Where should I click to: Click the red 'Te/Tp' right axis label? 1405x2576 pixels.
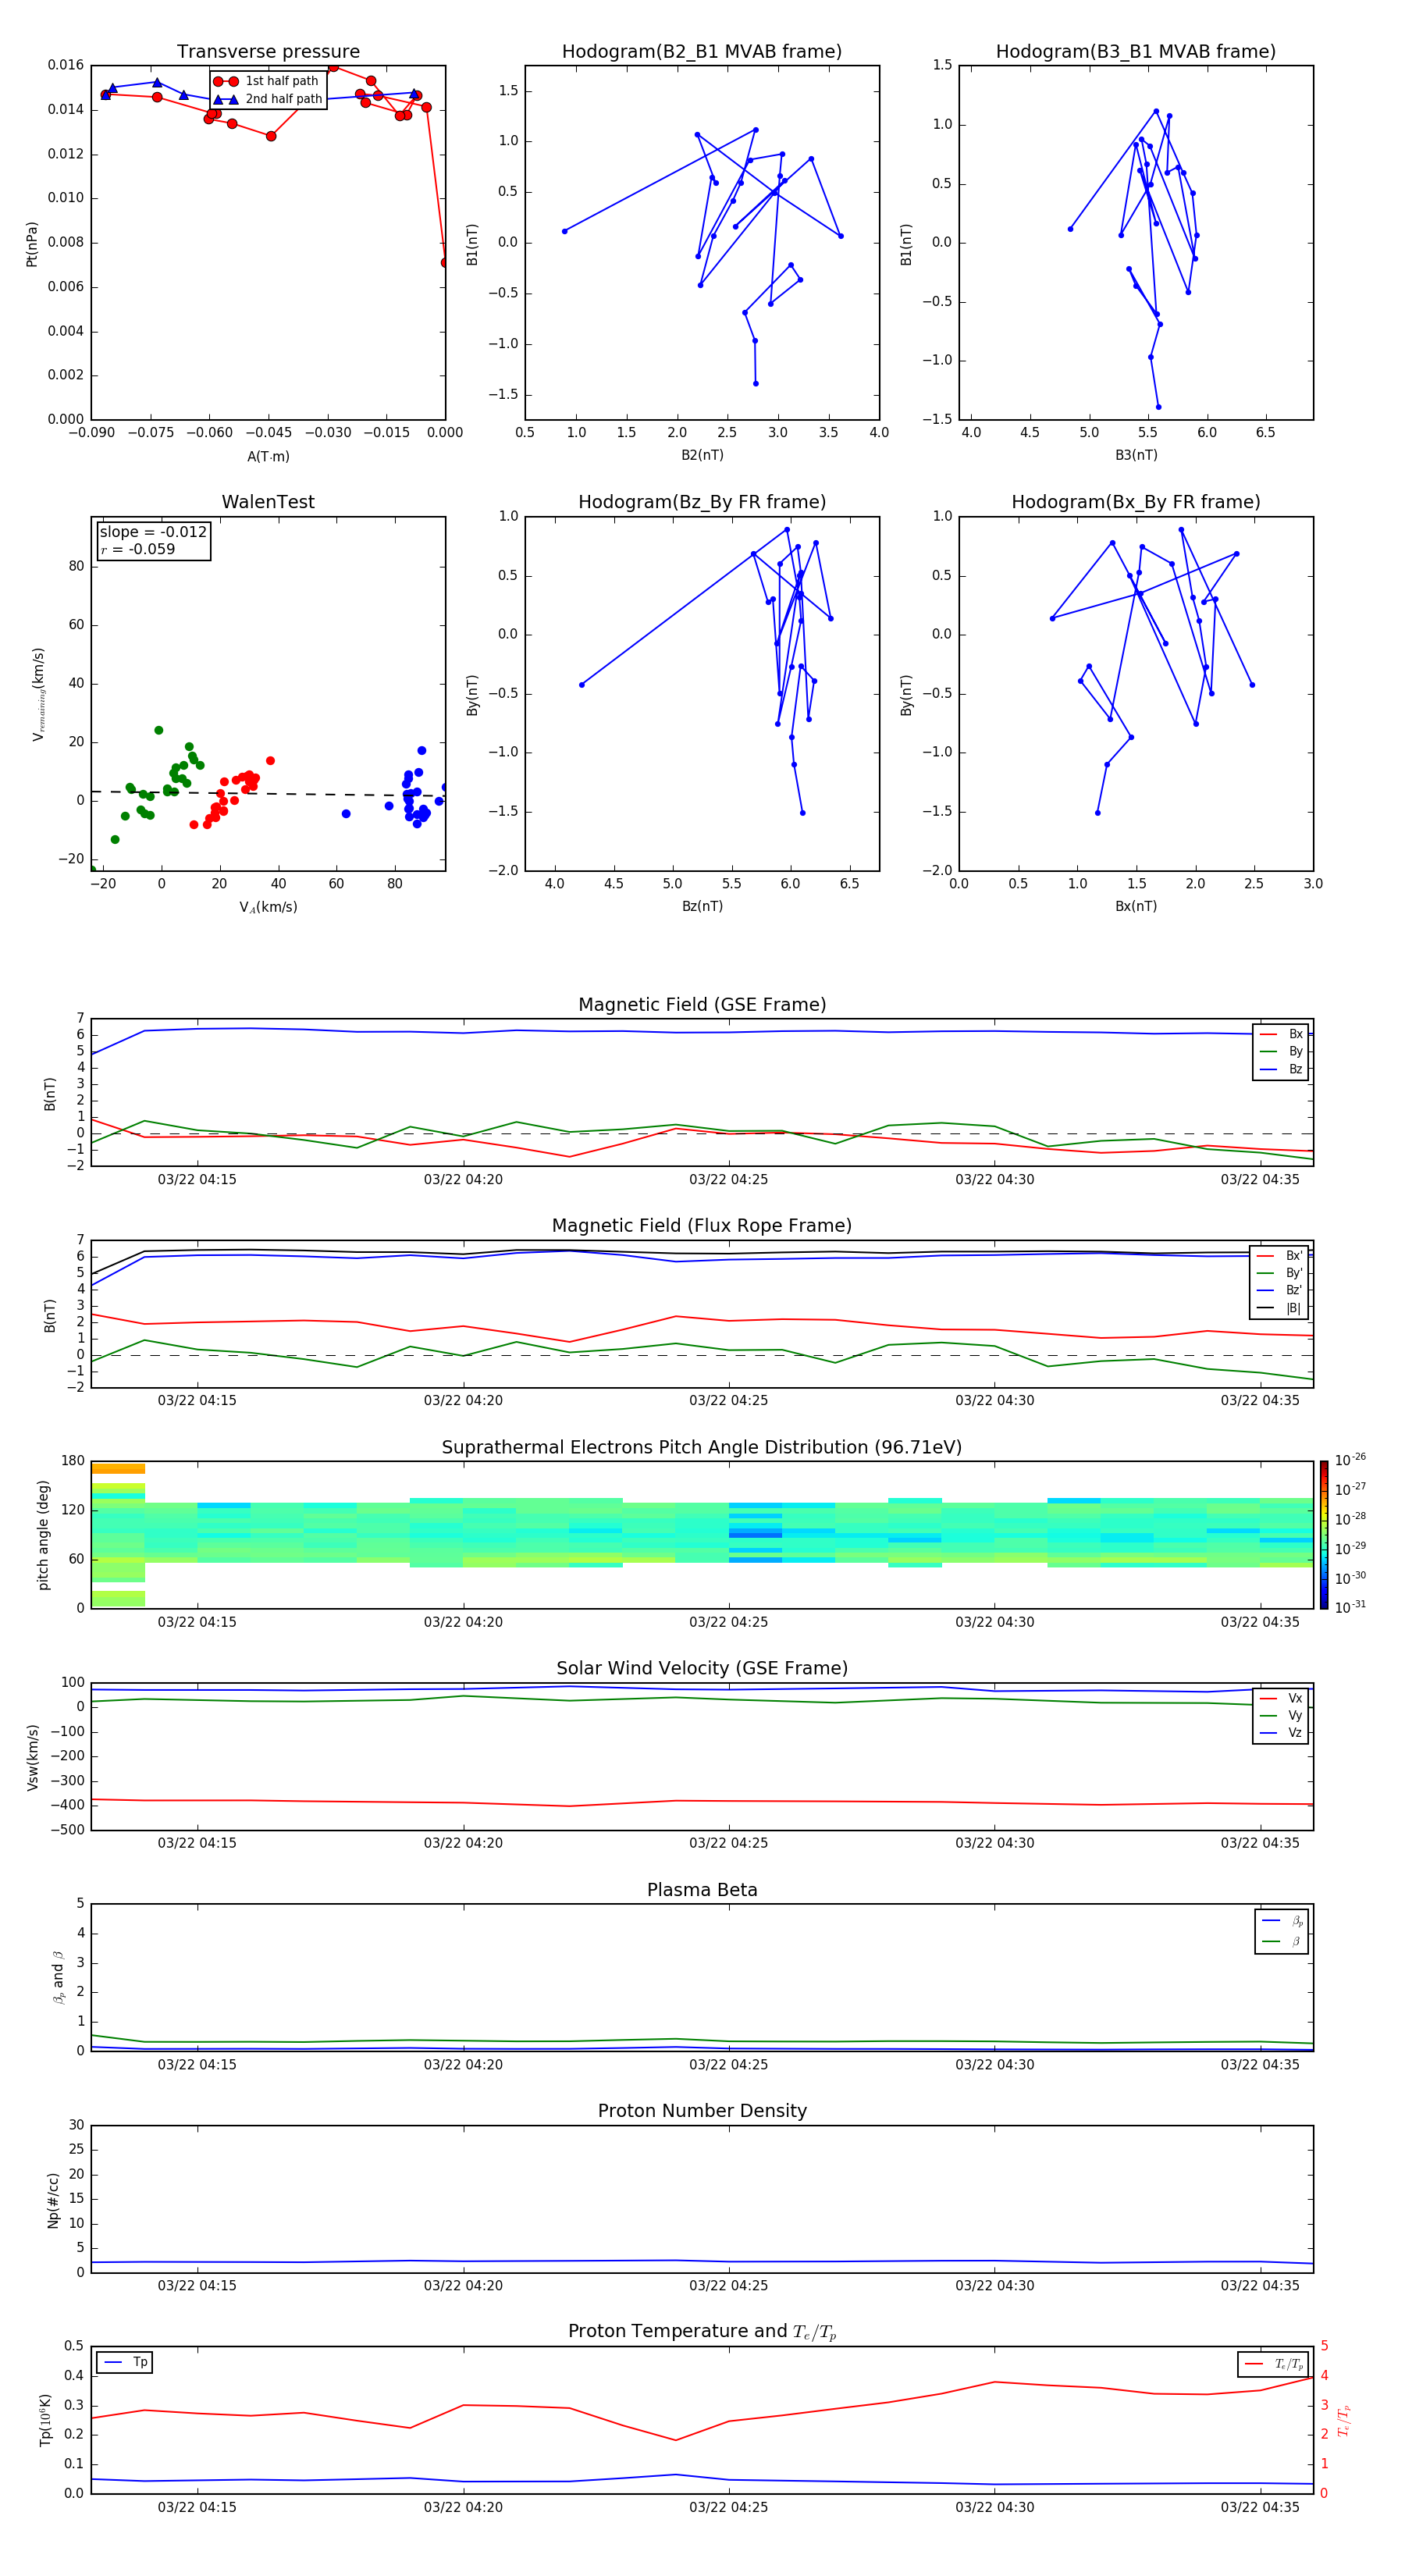(x=1344, y=2421)
